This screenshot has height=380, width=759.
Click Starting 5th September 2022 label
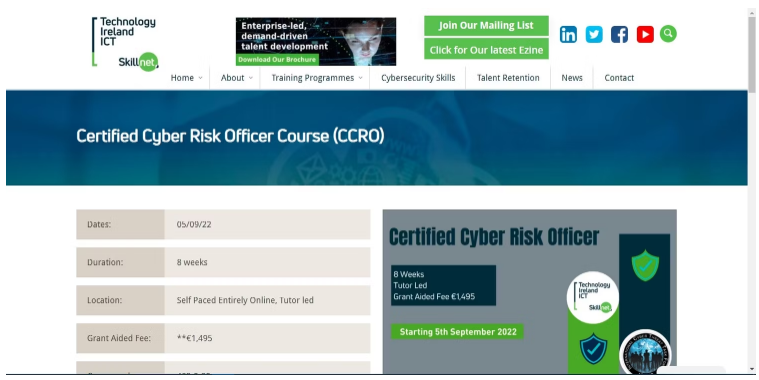click(457, 332)
